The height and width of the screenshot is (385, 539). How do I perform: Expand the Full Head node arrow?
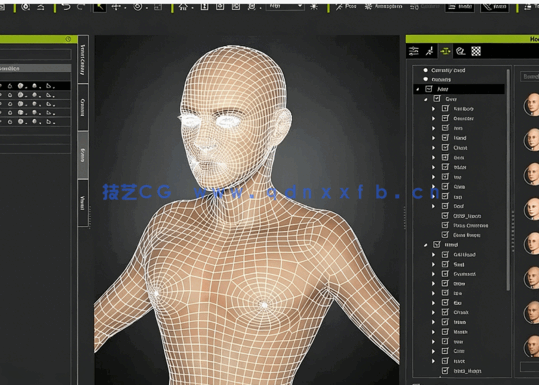pyautogui.click(x=433, y=255)
